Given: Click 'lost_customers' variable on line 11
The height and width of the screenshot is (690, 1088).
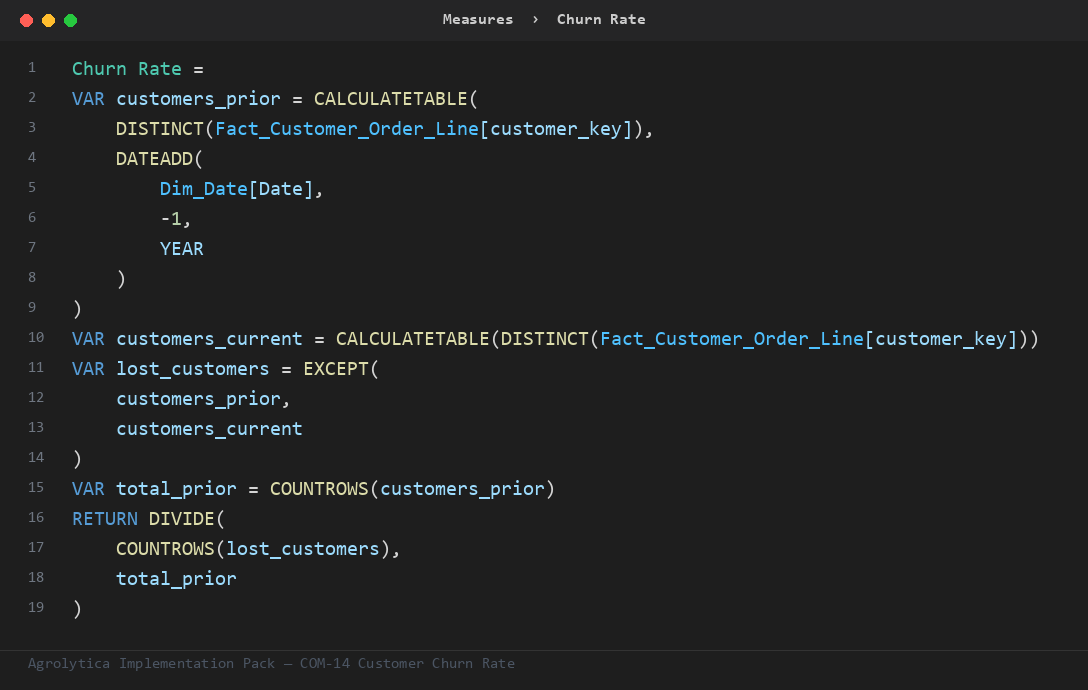Looking at the screenshot, I should pos(193,369).
